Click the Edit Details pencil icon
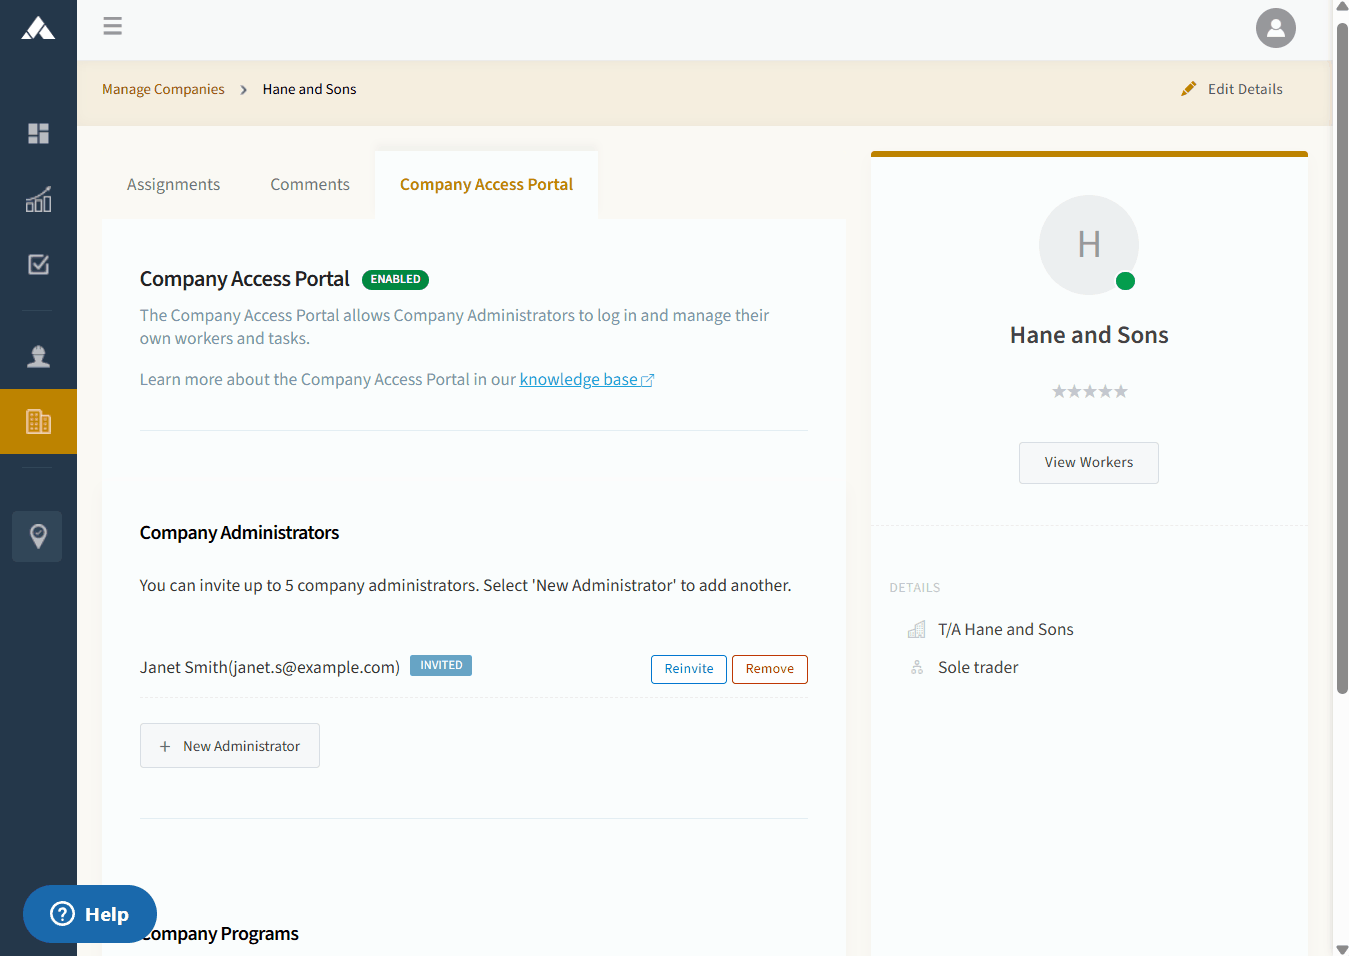The width and height of the screenshot is (1349, 956). point(1188,89)
